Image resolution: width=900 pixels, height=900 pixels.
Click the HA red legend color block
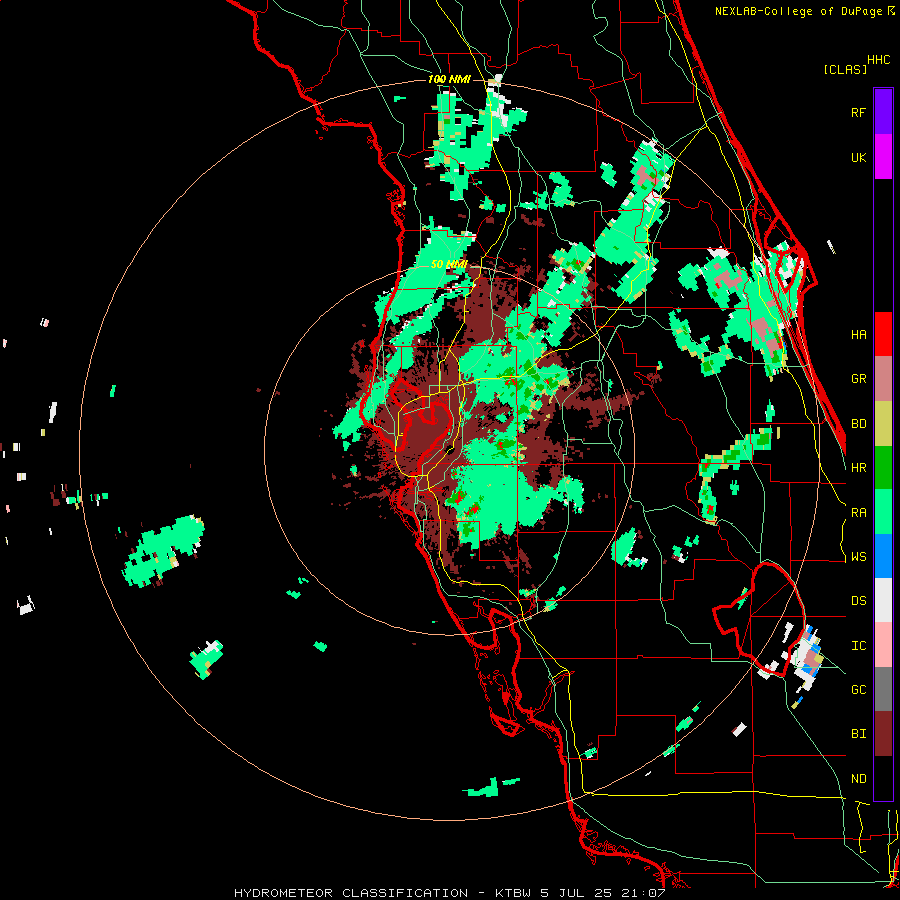coord(883,334)
